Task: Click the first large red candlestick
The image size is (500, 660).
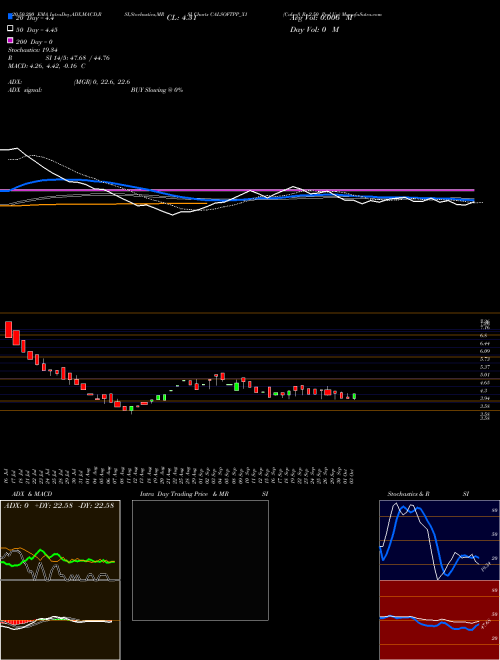Action: coord(8,330)
